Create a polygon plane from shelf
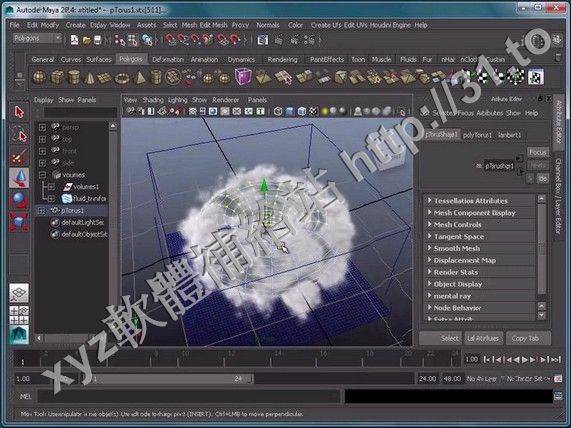This screenshot has height=428, width=571. pos(105,78)
